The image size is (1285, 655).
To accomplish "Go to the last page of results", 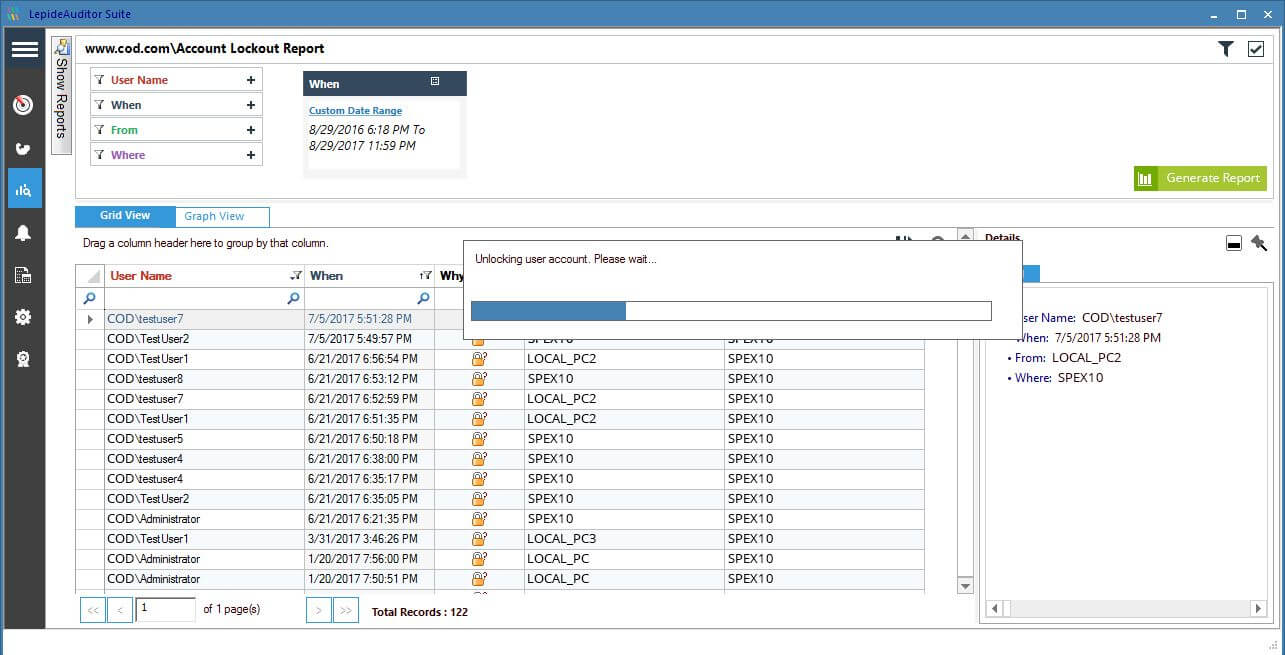I will click(346, 609).
